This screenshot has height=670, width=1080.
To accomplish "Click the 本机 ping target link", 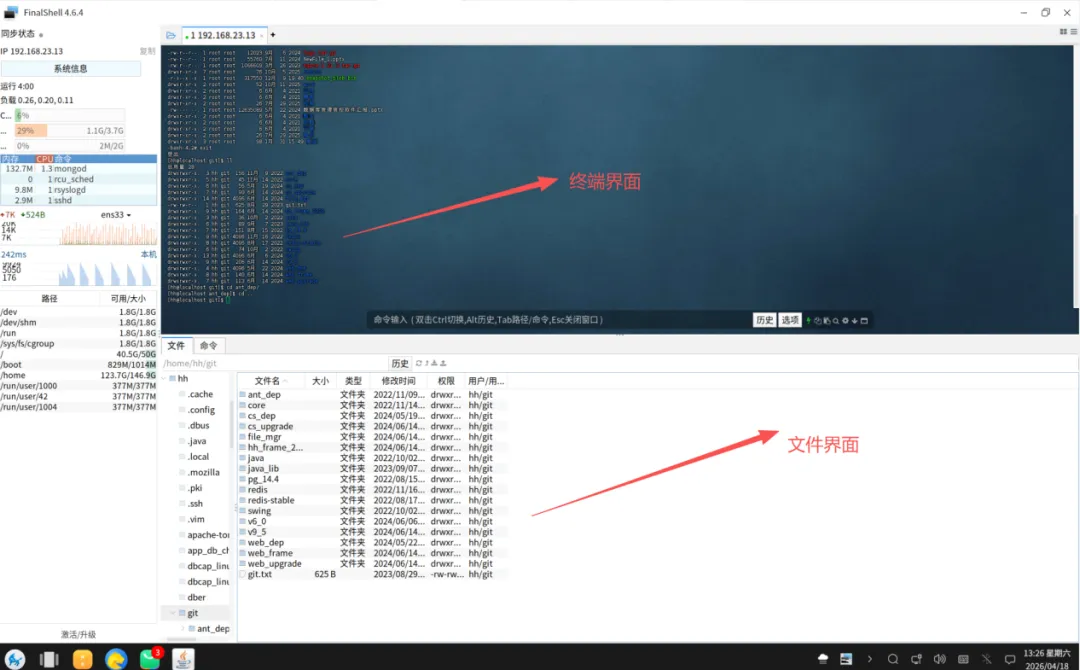I will coord(149,254).
